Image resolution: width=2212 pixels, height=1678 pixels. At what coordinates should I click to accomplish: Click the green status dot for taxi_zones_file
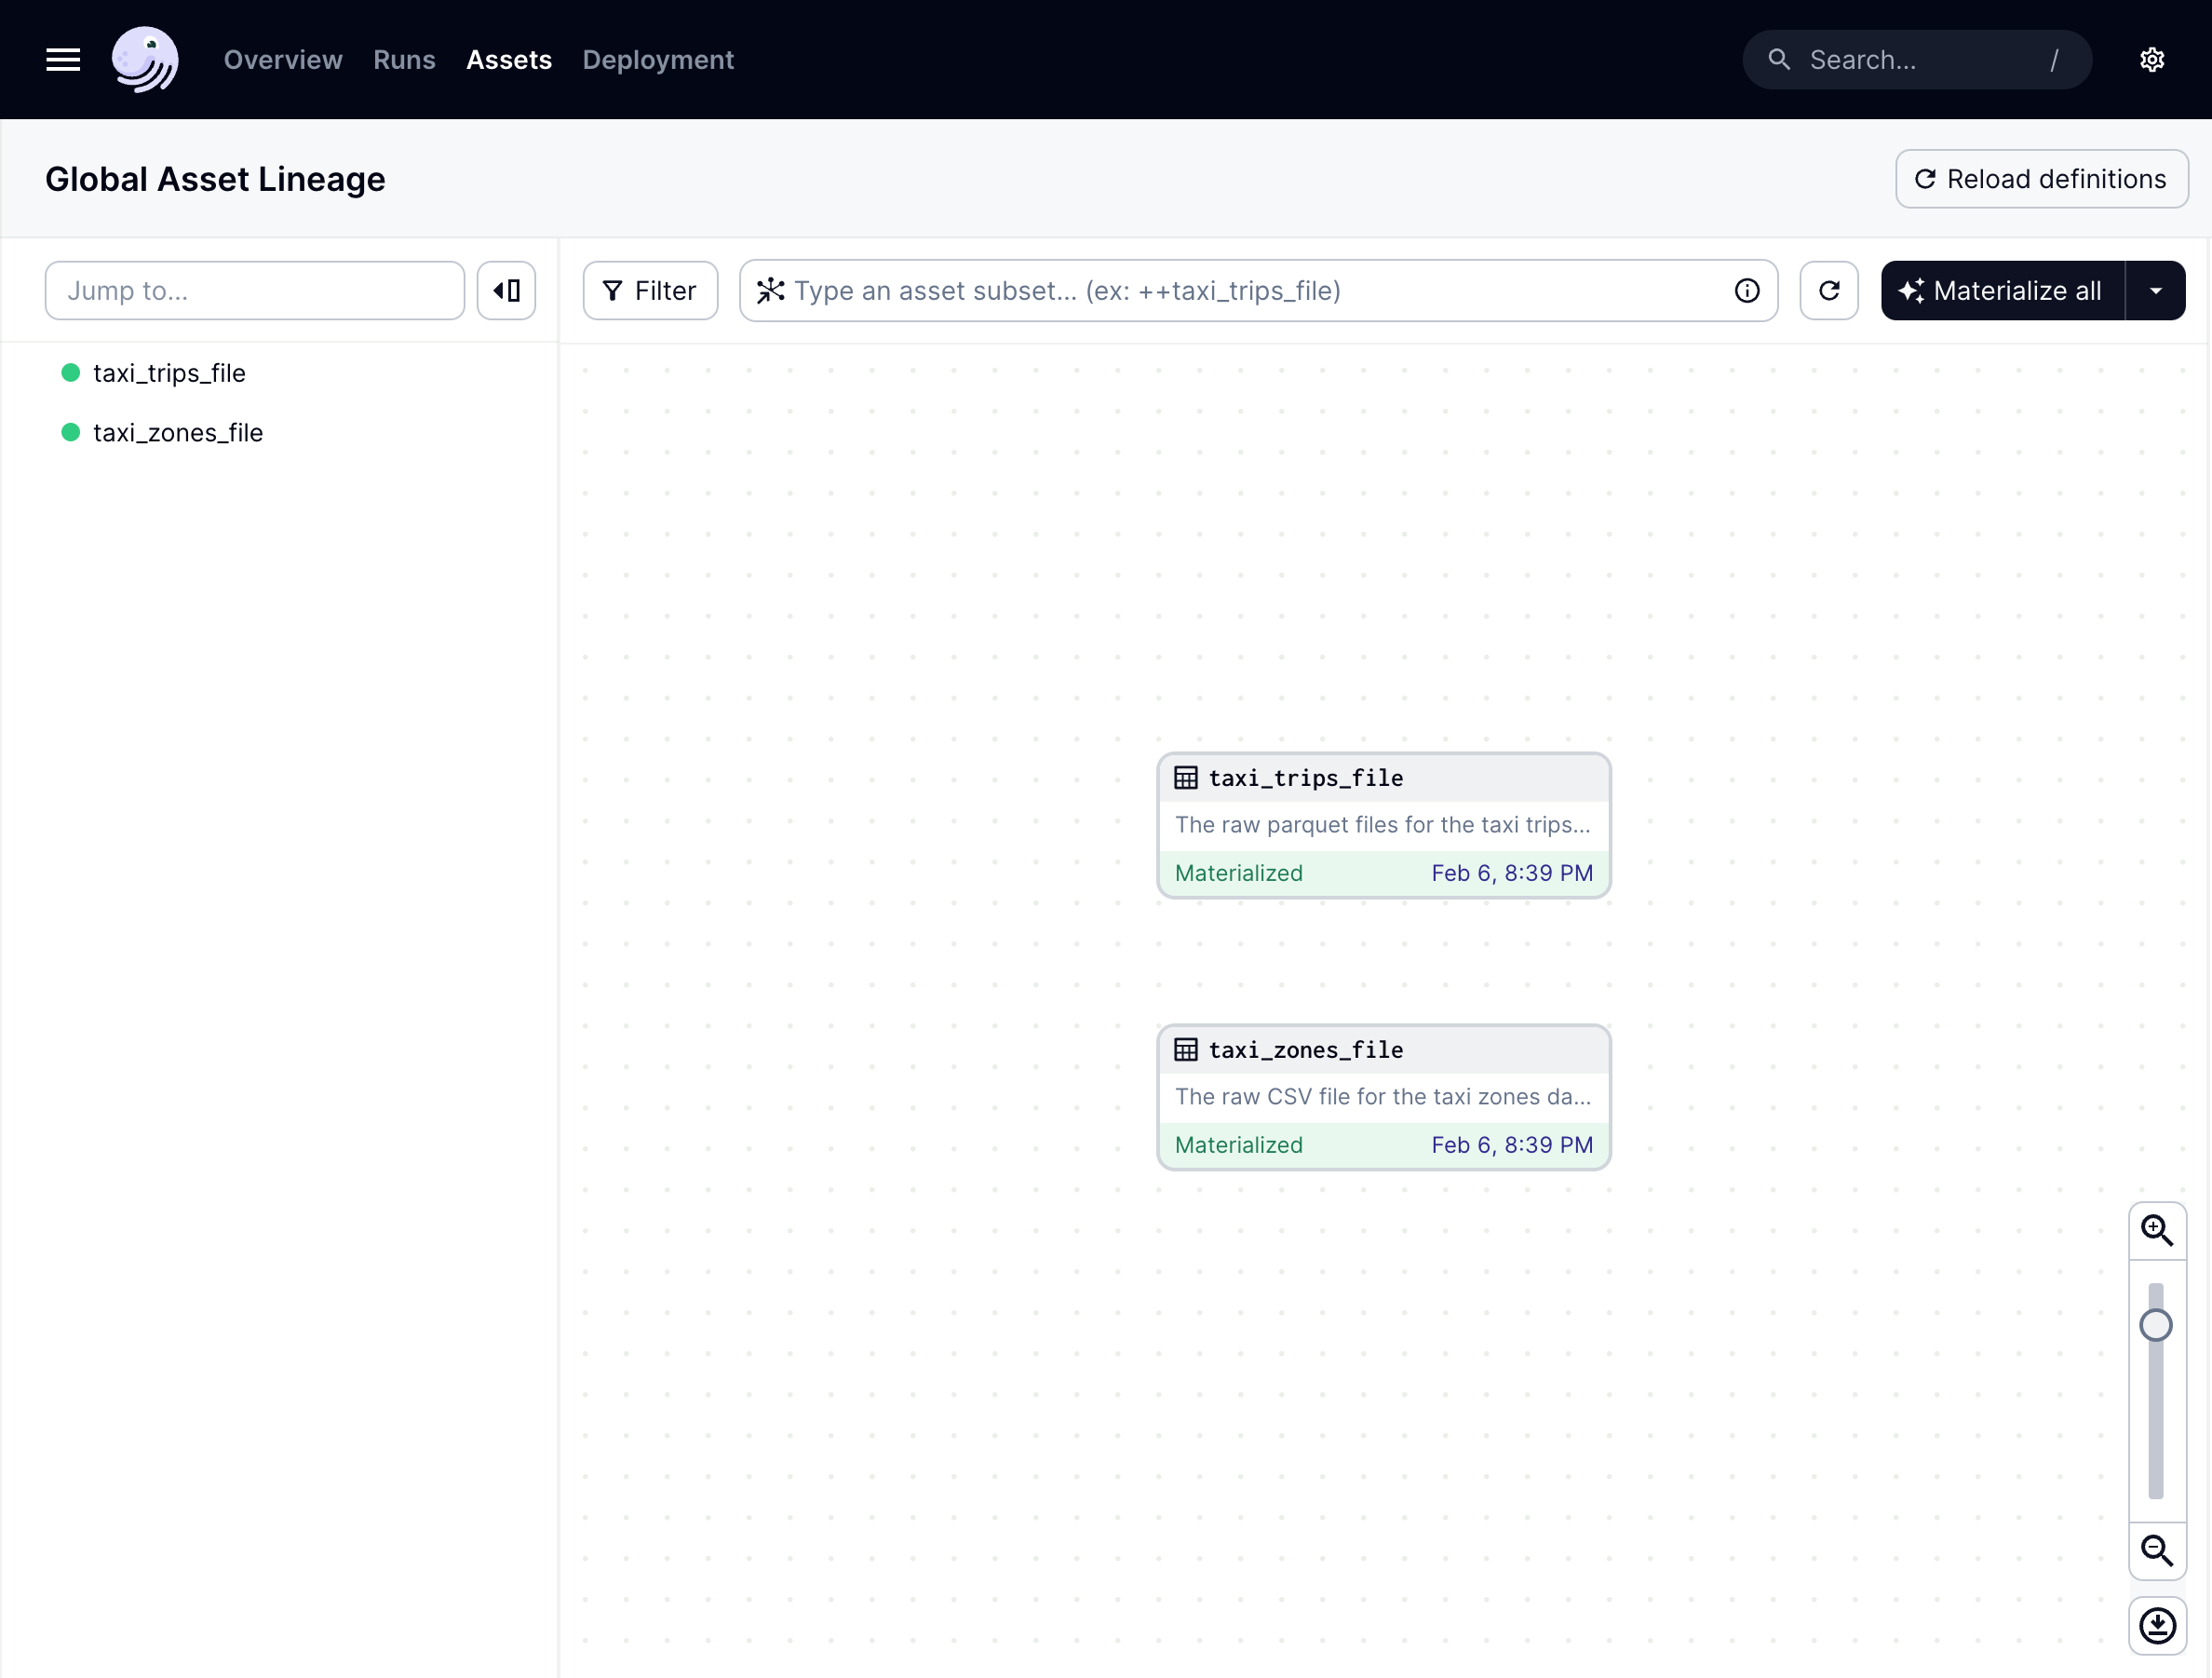tap(71, 432)
